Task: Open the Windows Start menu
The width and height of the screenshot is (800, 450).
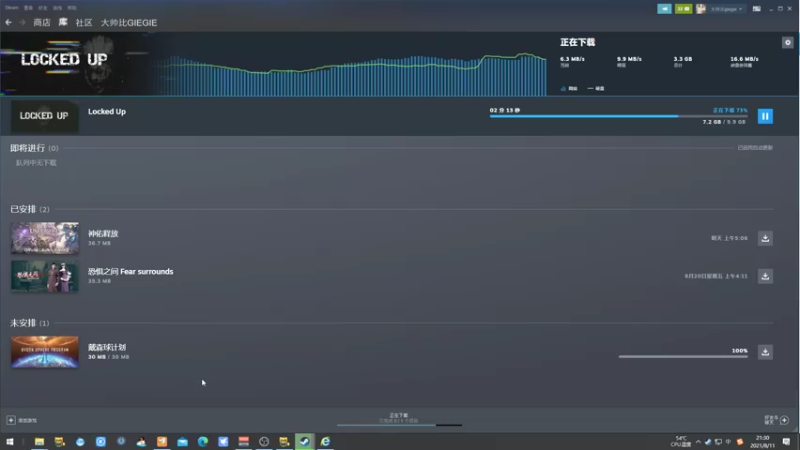Action: [x=9, y=441]
